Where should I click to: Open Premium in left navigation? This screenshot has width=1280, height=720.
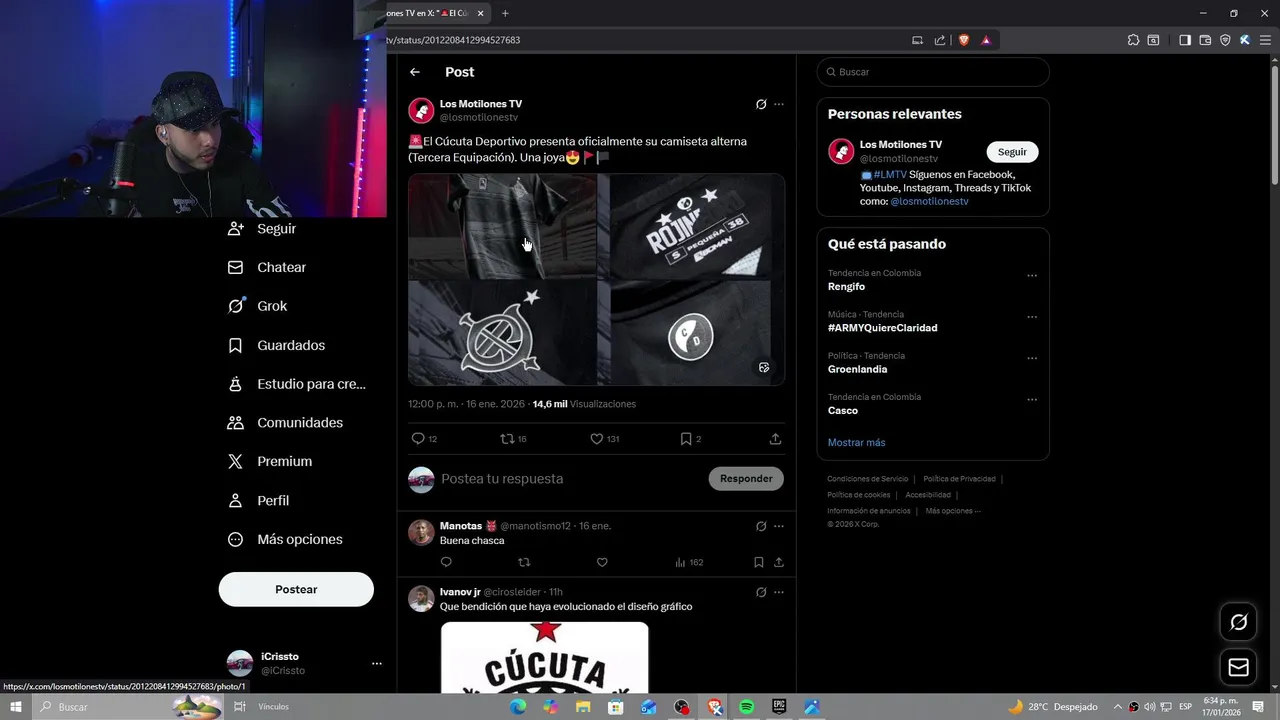(271, 462)
